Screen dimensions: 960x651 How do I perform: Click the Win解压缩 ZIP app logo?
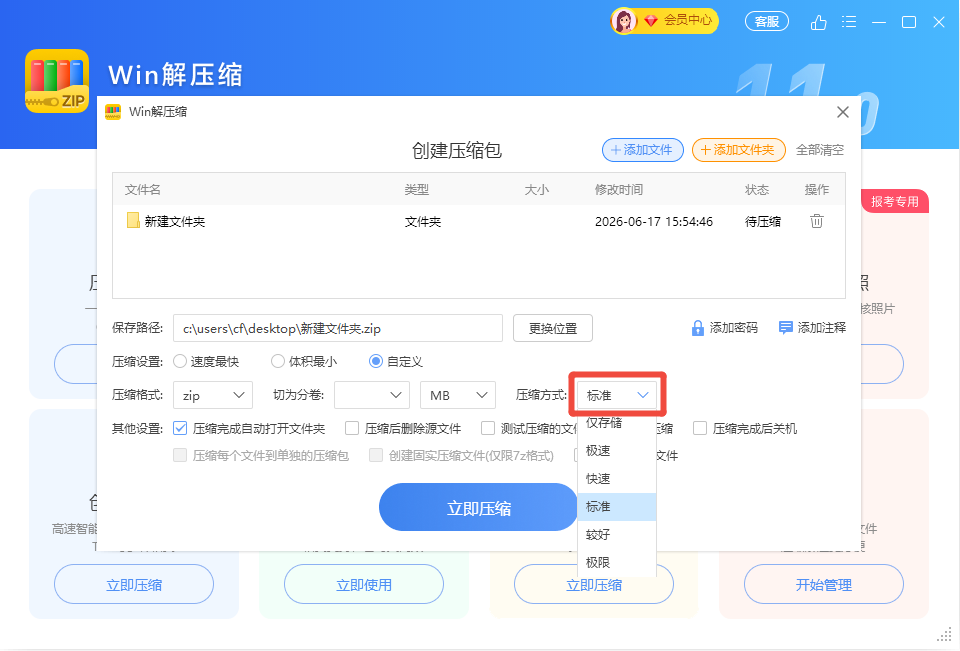[57, 81]
